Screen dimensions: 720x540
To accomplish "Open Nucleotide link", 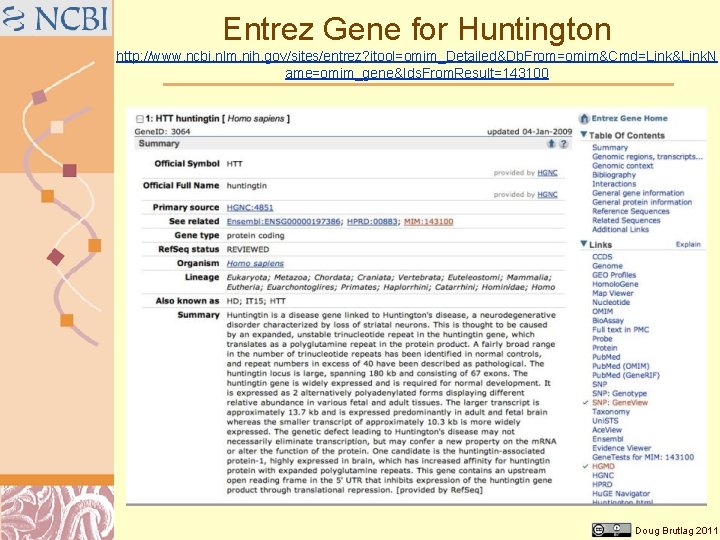I will pyautogui.click(x=611, y=302).
